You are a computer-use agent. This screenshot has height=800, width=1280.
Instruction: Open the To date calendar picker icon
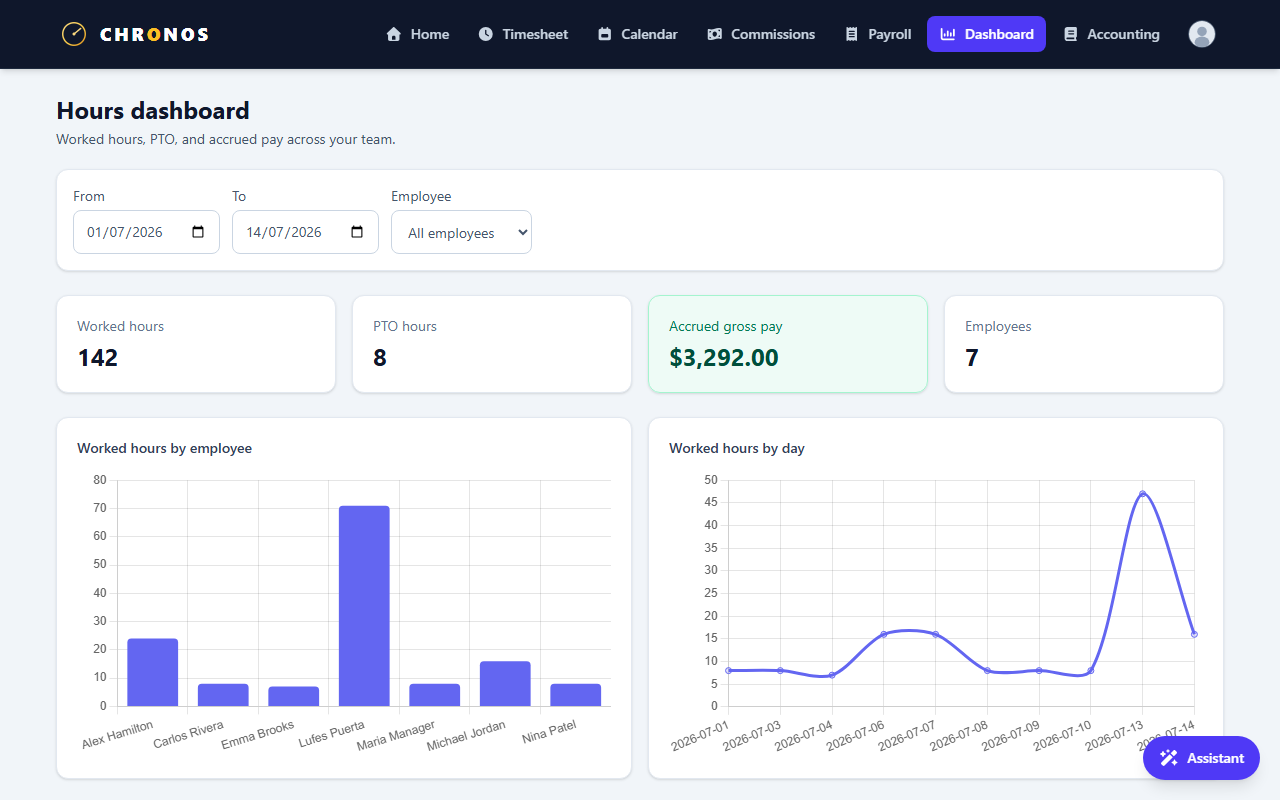tap(357, 232)
